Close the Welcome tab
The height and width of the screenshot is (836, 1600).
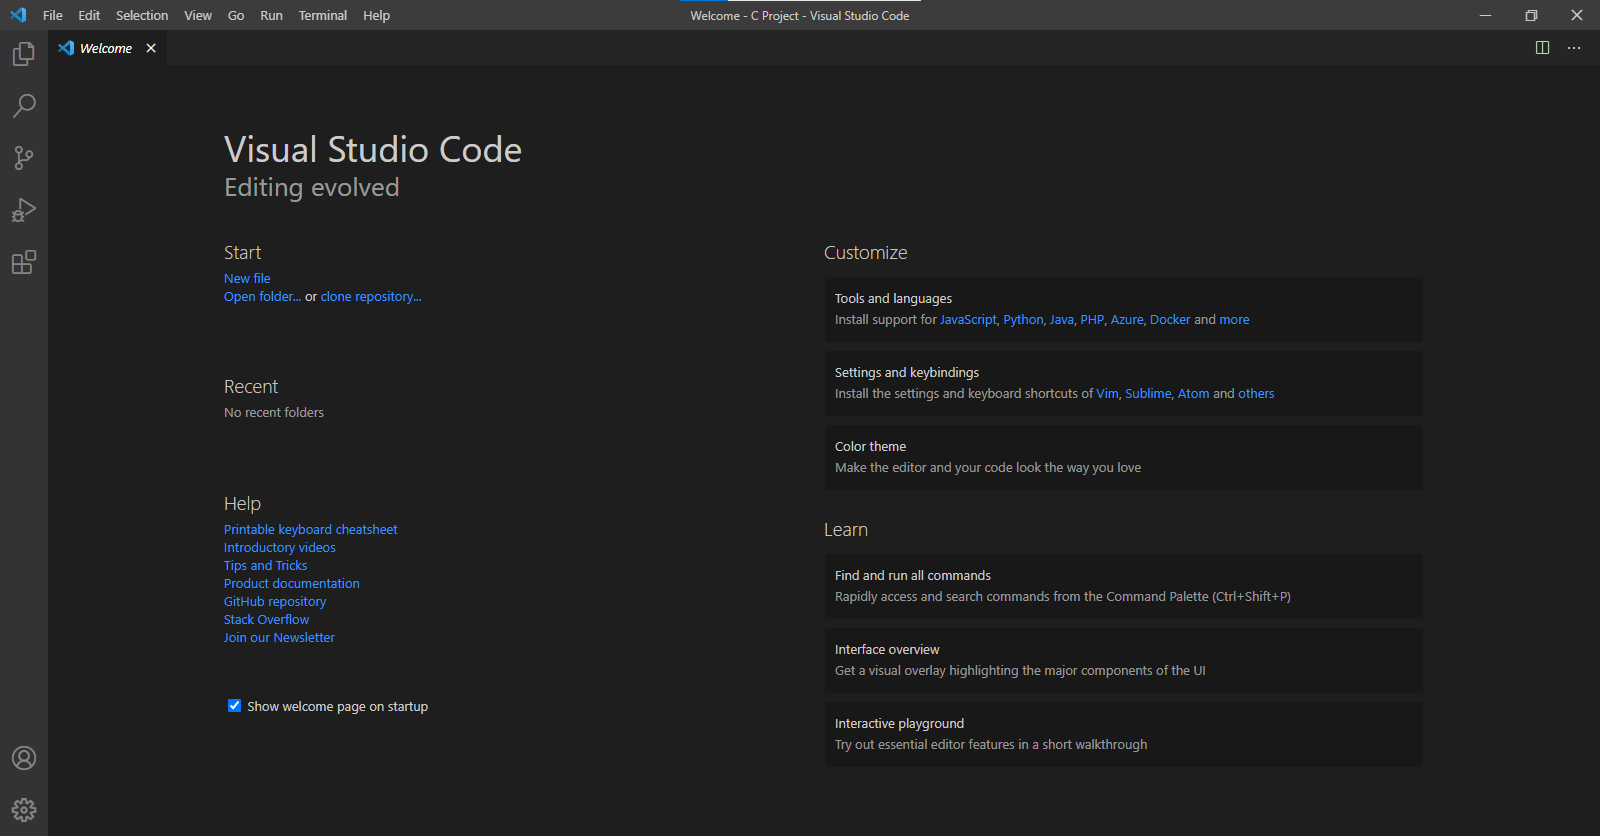pyautogui.click(x=151, y=48)
